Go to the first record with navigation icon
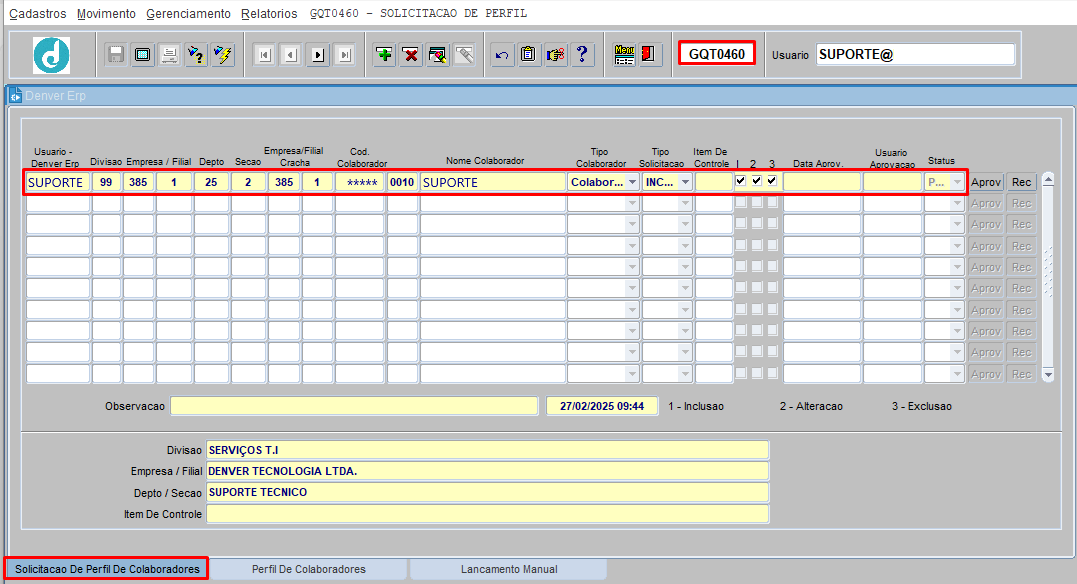This screenshot has width=1077, height=584. [264, 54]
